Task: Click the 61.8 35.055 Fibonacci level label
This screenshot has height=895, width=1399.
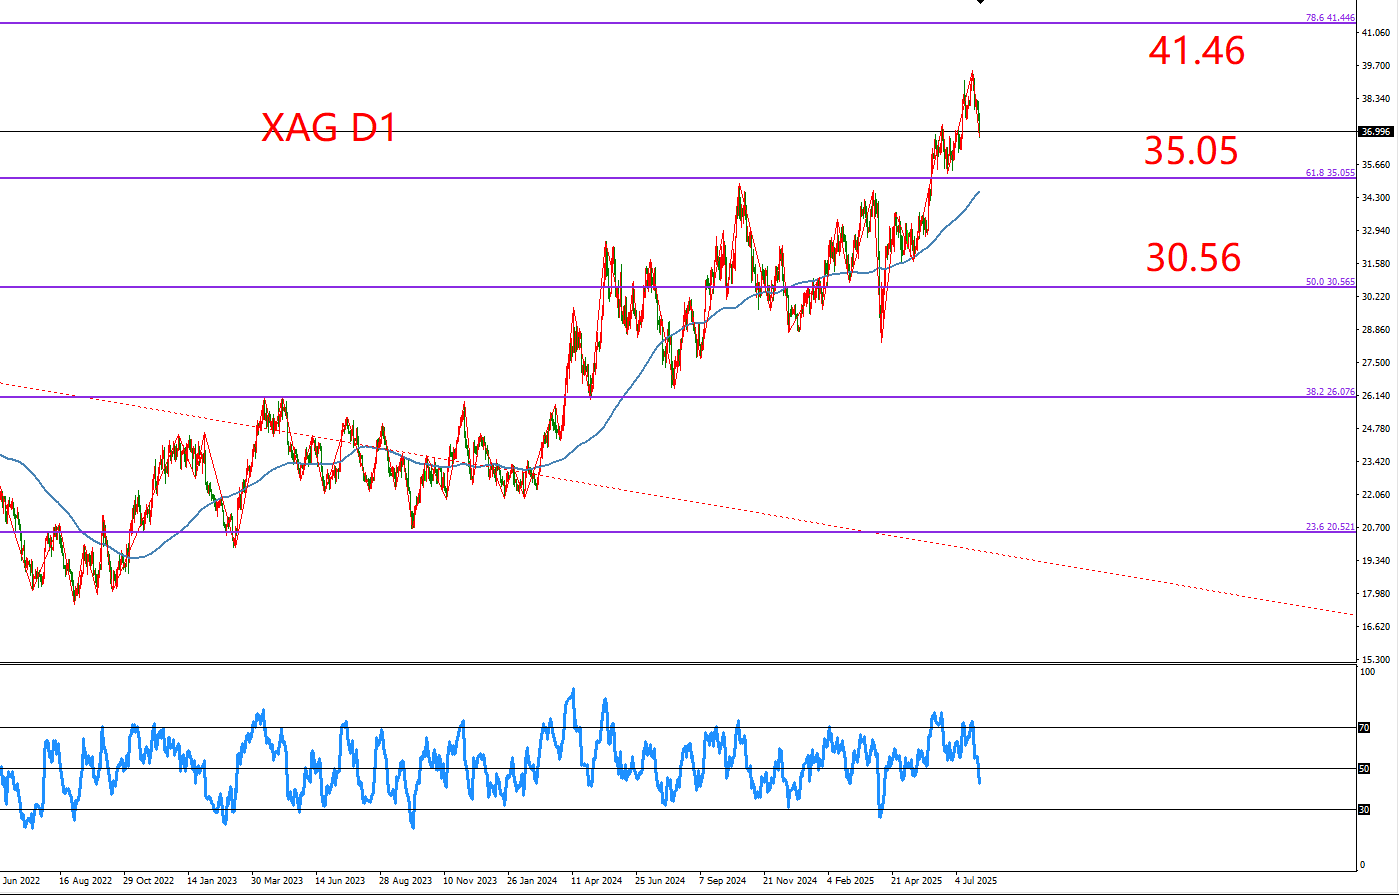Action: coord(1331,173)
